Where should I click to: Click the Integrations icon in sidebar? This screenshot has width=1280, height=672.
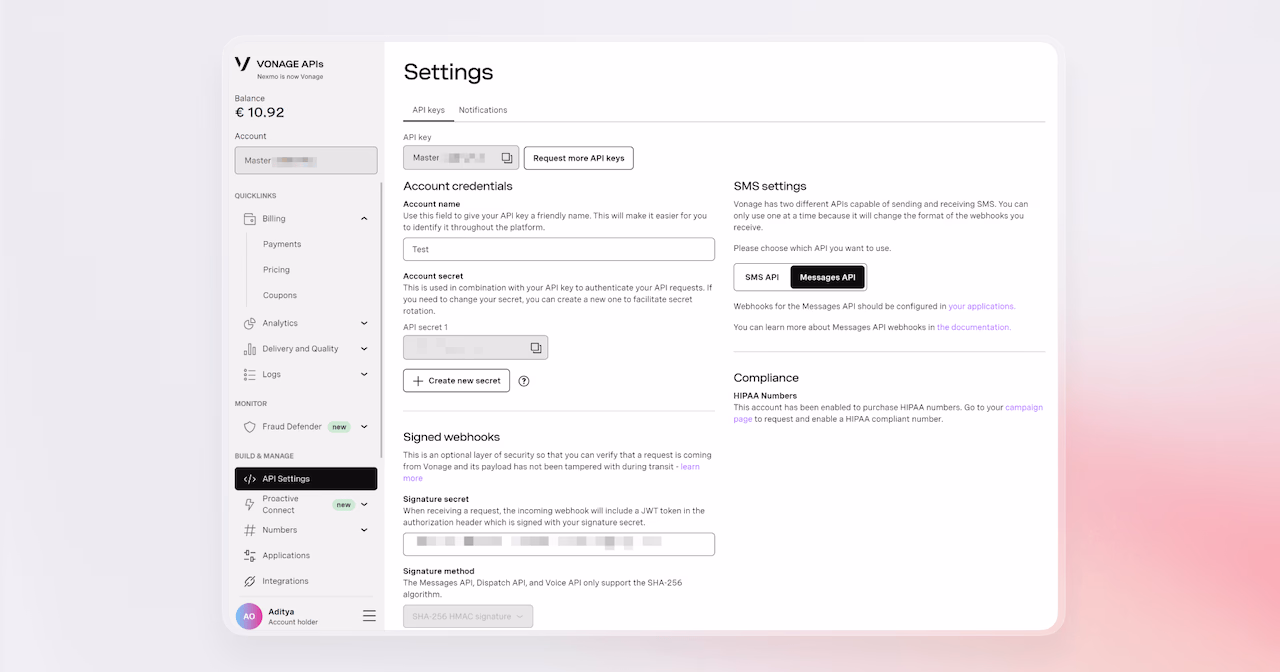pos(250,581)
